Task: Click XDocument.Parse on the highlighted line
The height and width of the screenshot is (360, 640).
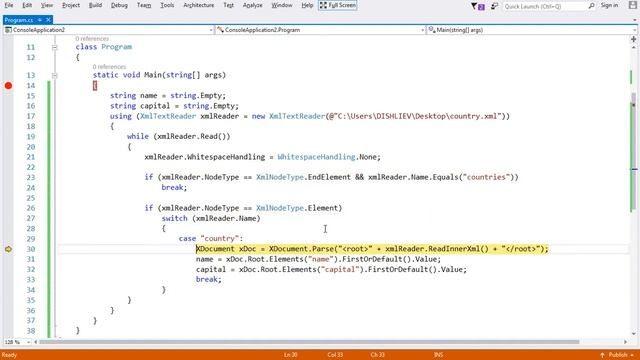Action: coord(301,249)
